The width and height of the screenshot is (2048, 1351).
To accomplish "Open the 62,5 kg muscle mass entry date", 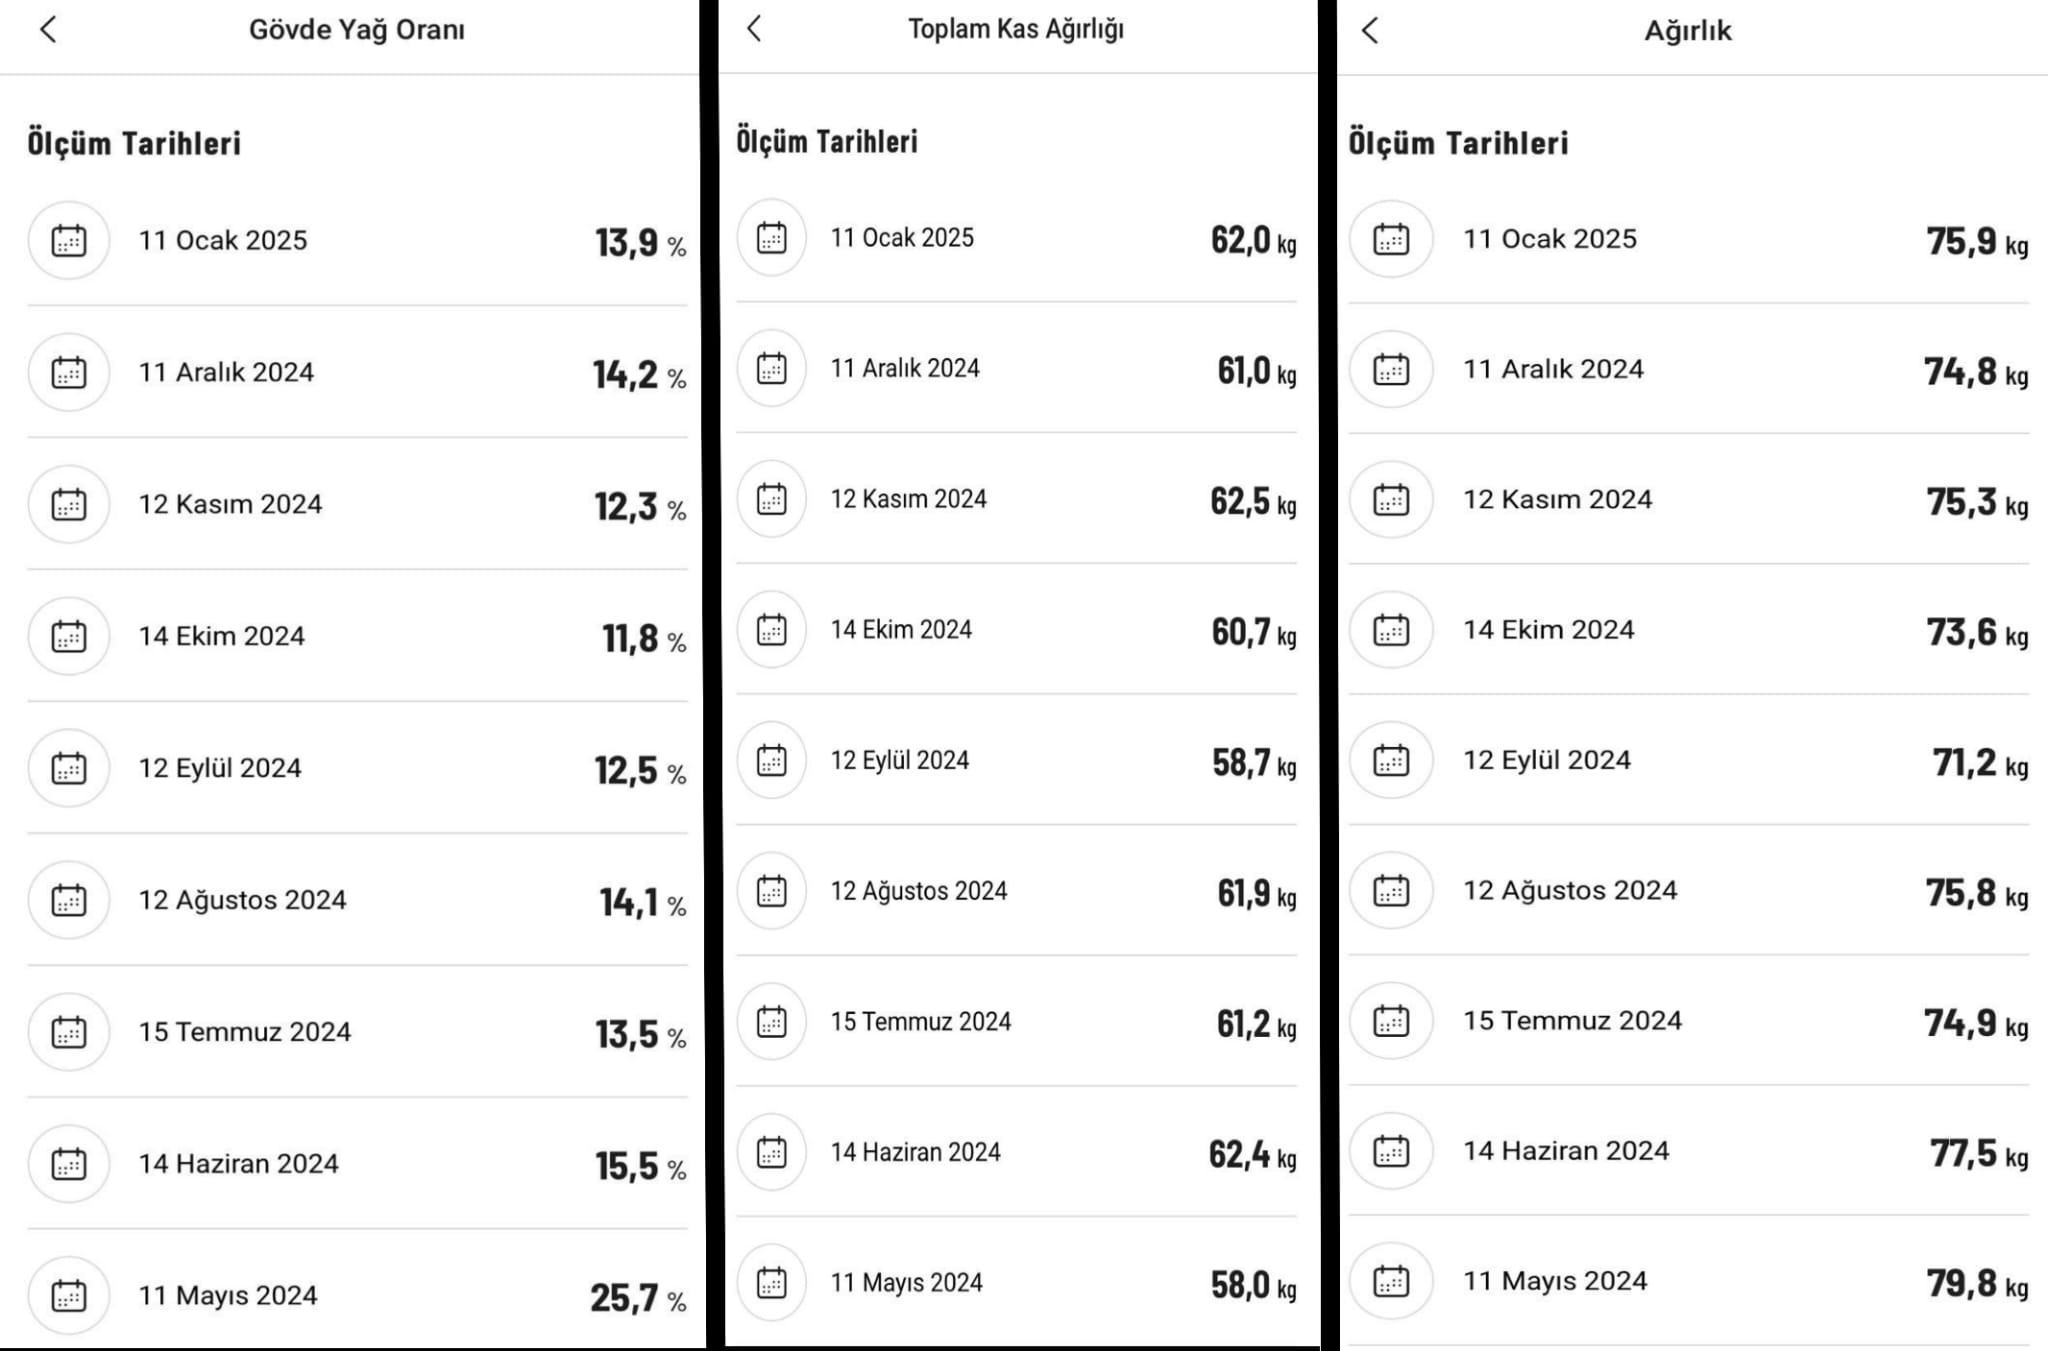I will [x=908, y=499].
